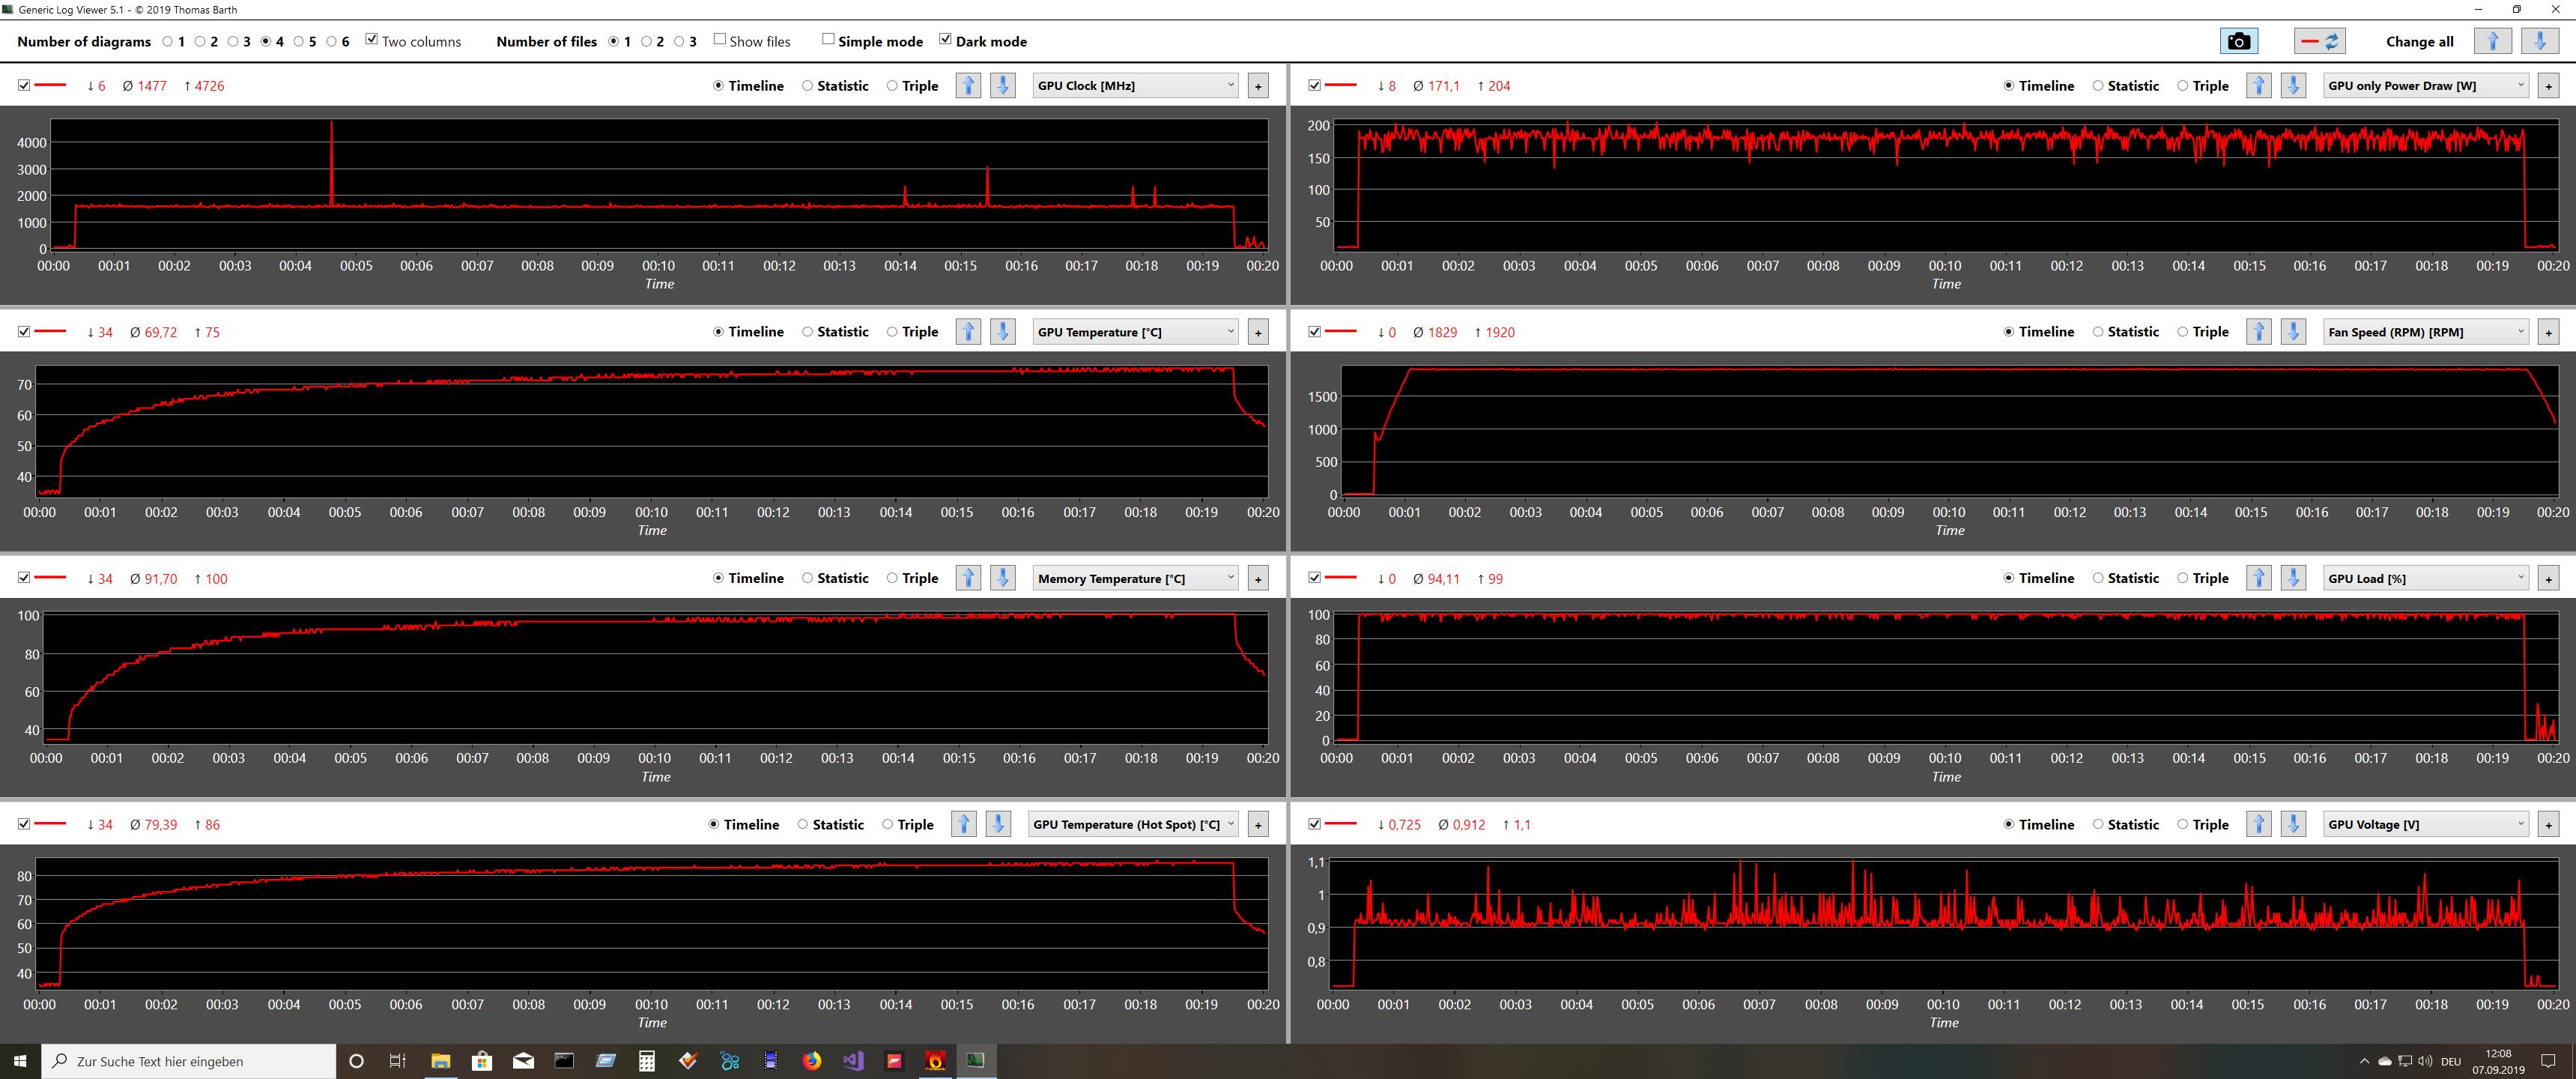2576x1079 pixels.
Task: Click the camera screenshot icon
Action: click(2238, 41)
